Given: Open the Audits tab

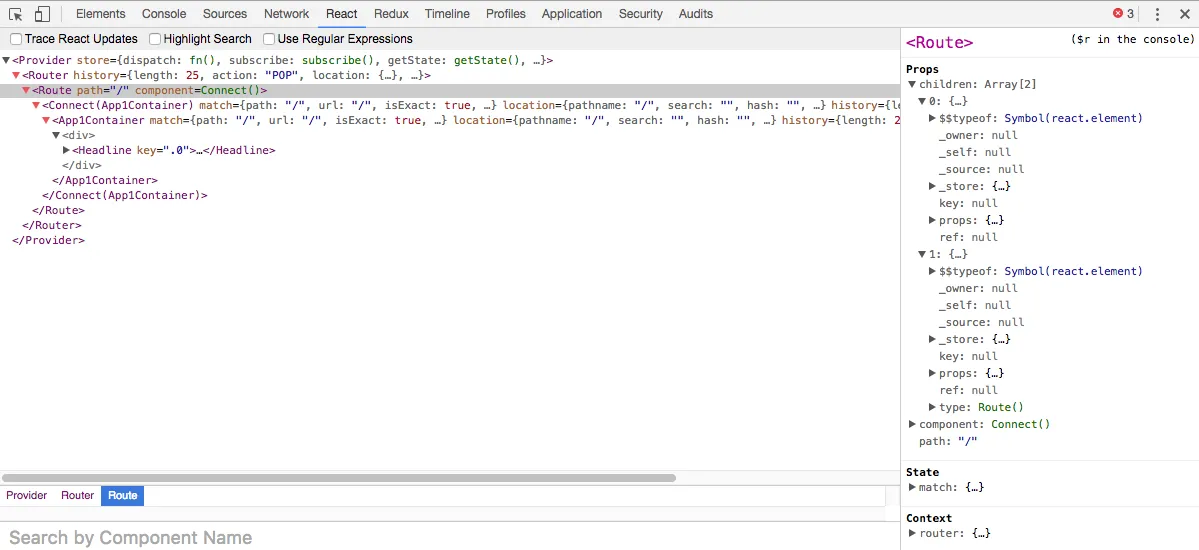Looking at the screenshot, I should 695,14.
